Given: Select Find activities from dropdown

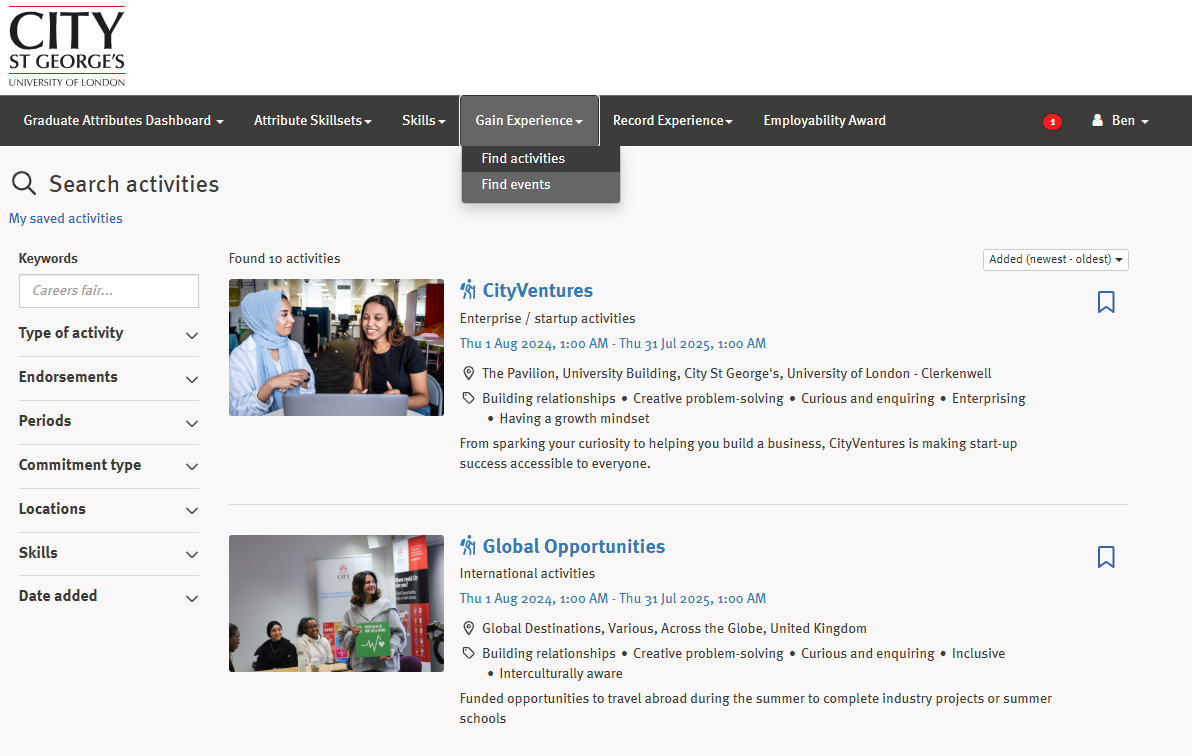Looking at the screenshot, I should click(x=541, y=158).
